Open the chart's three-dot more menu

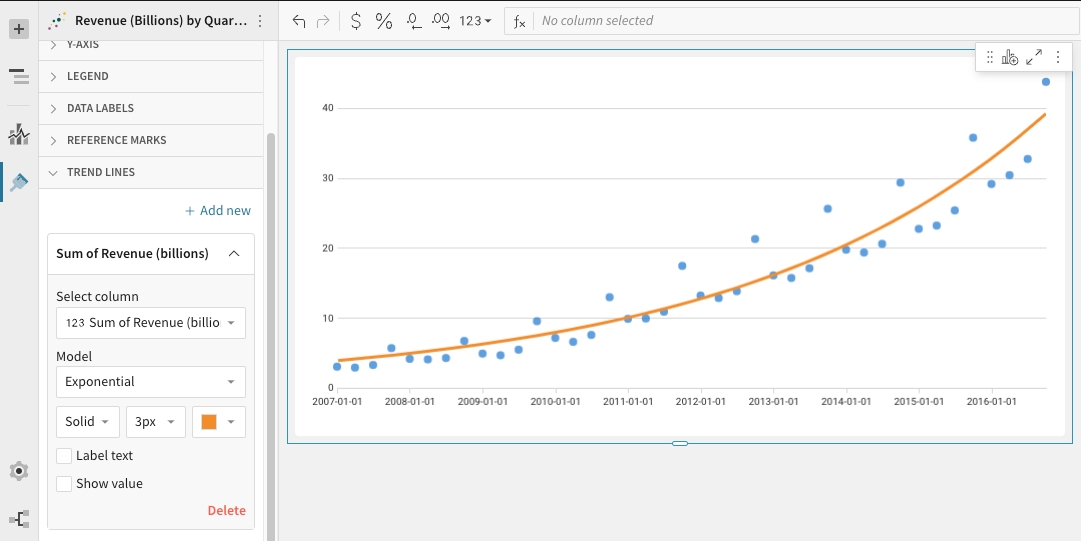pyautogui.click(x=1058, y=58)
